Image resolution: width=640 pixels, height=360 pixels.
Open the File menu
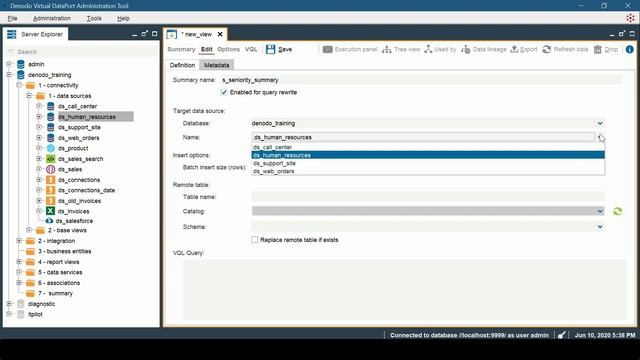(12, 18)
